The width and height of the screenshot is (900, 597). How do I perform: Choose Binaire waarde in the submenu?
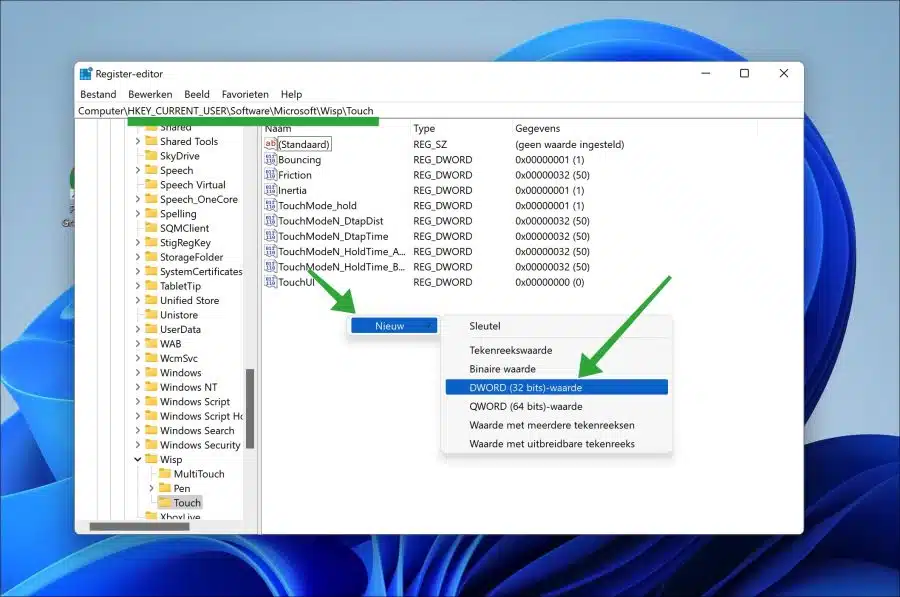(502, 369)
